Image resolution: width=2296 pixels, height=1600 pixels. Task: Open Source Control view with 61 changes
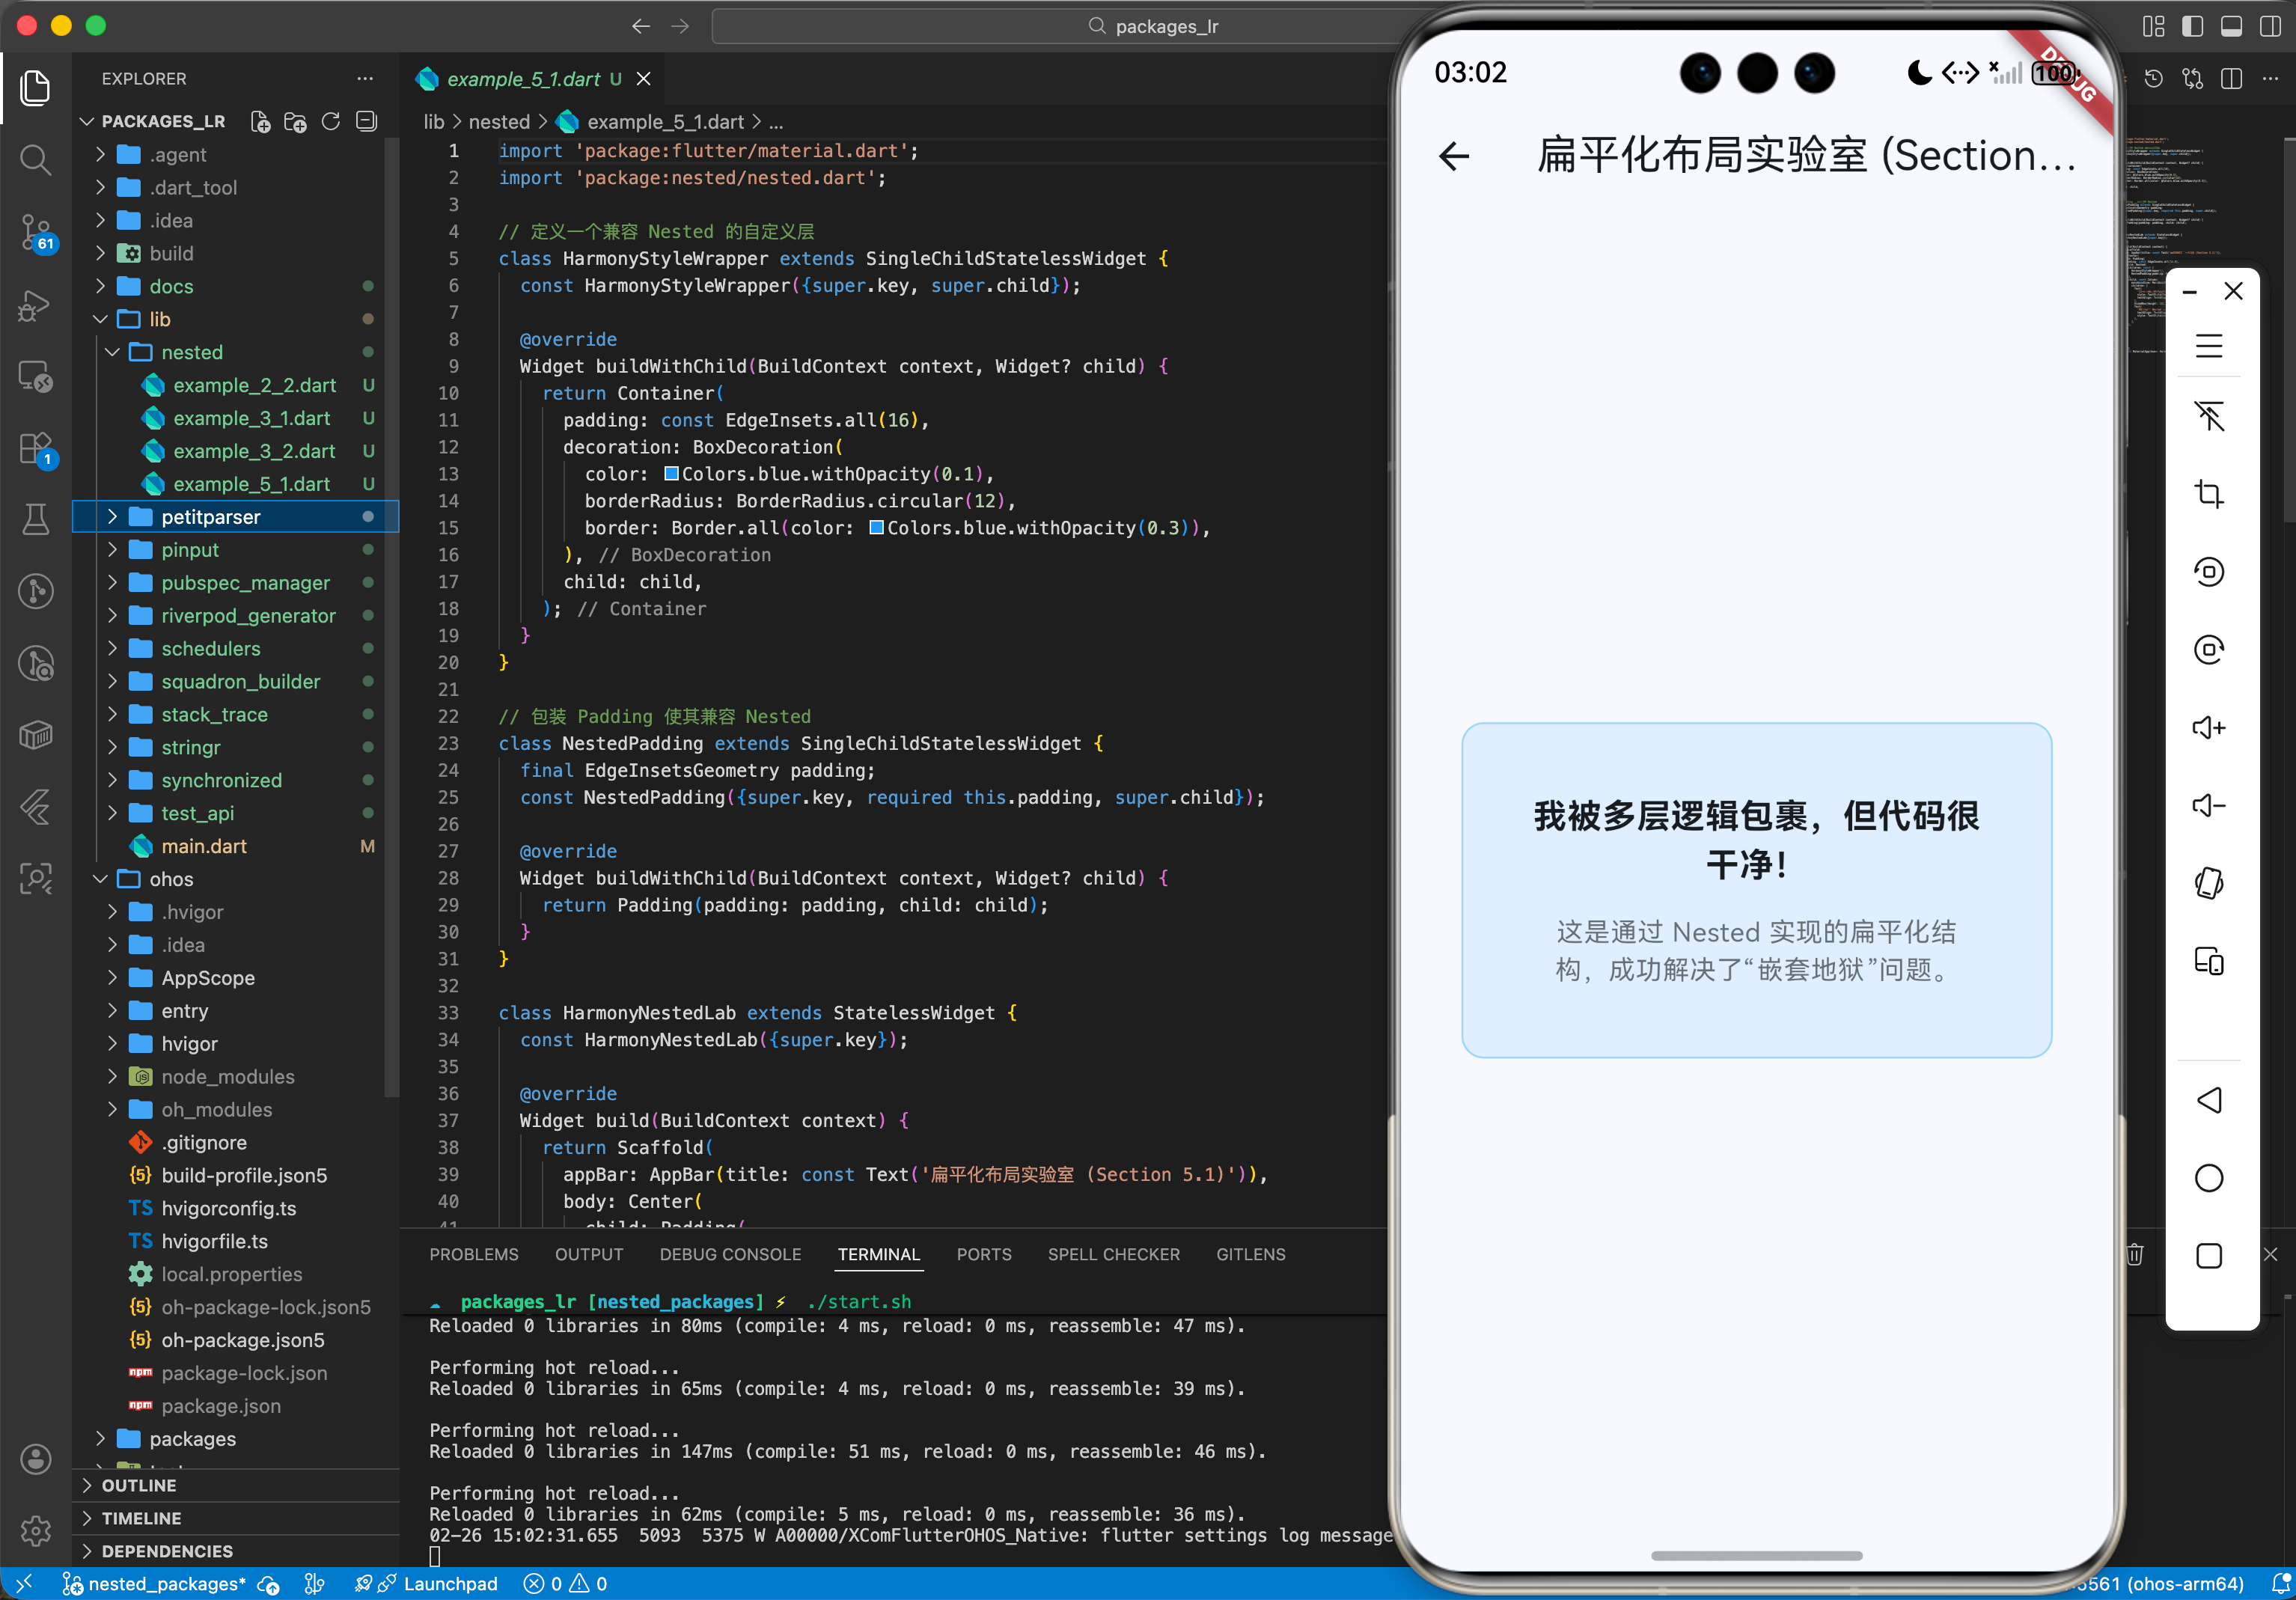tap(35, 232)
